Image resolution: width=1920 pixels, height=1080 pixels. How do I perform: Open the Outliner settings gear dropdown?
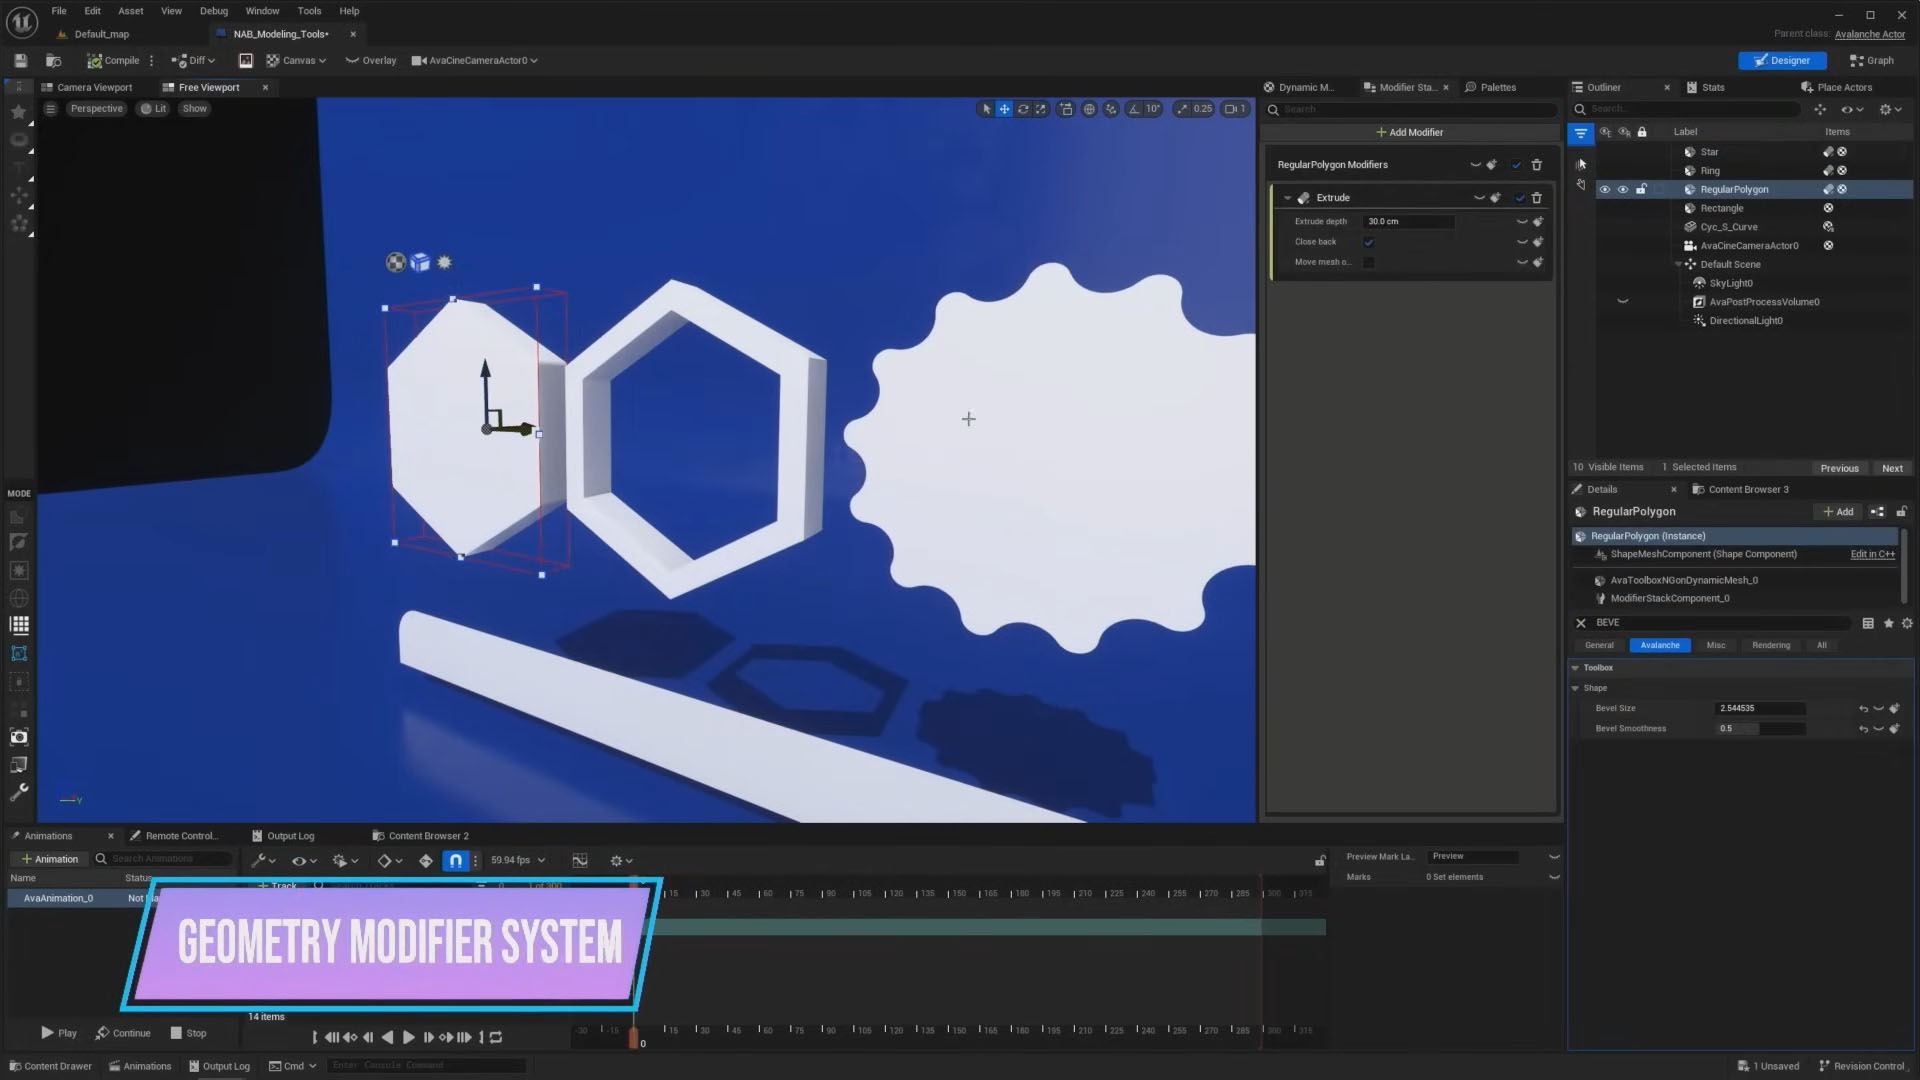coord(1889,109)
